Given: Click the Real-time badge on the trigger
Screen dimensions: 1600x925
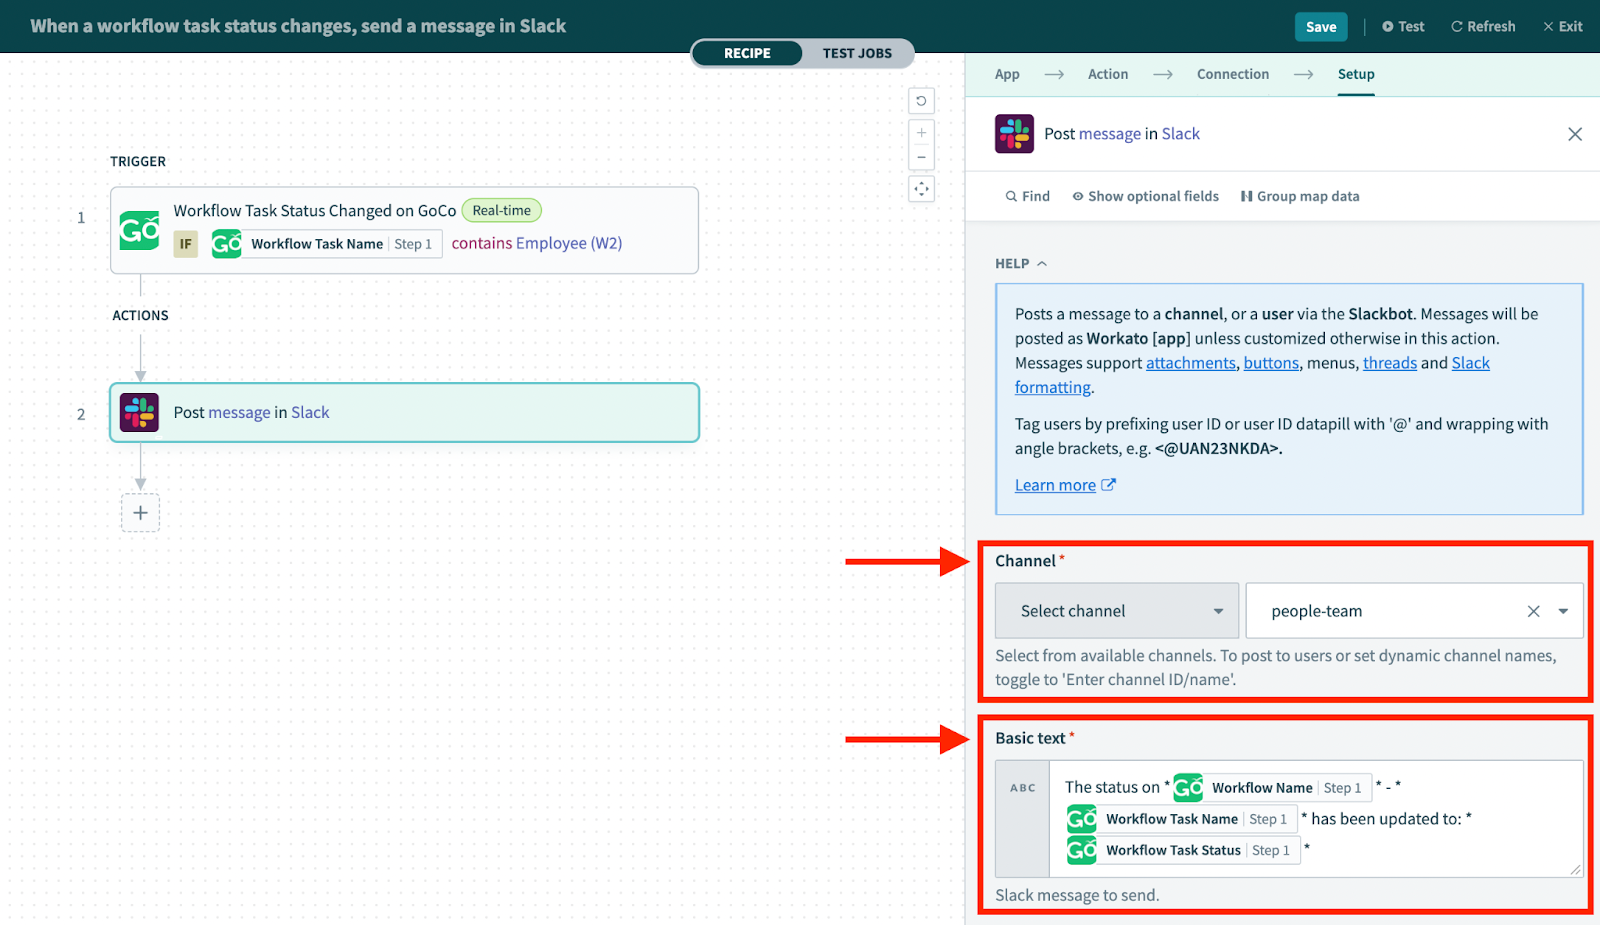Looking at the screenshot, I should tap(502, 211).
